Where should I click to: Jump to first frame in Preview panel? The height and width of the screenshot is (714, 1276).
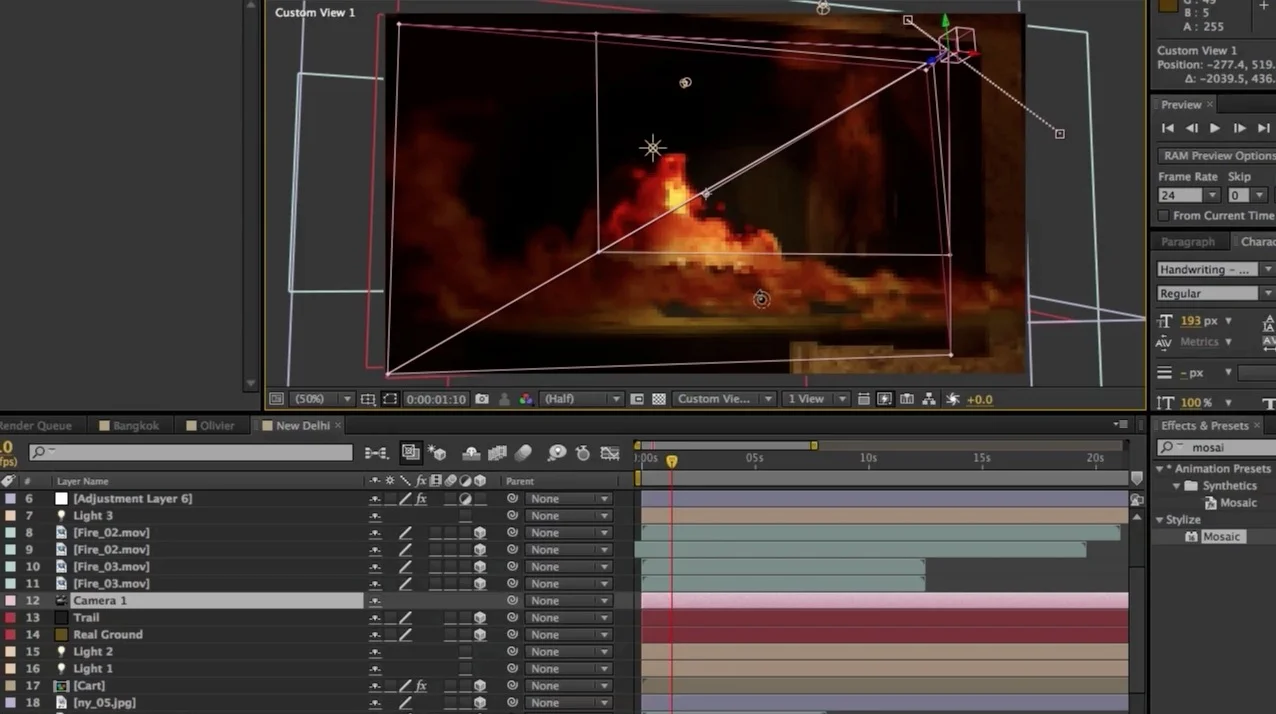point(1167,128)
